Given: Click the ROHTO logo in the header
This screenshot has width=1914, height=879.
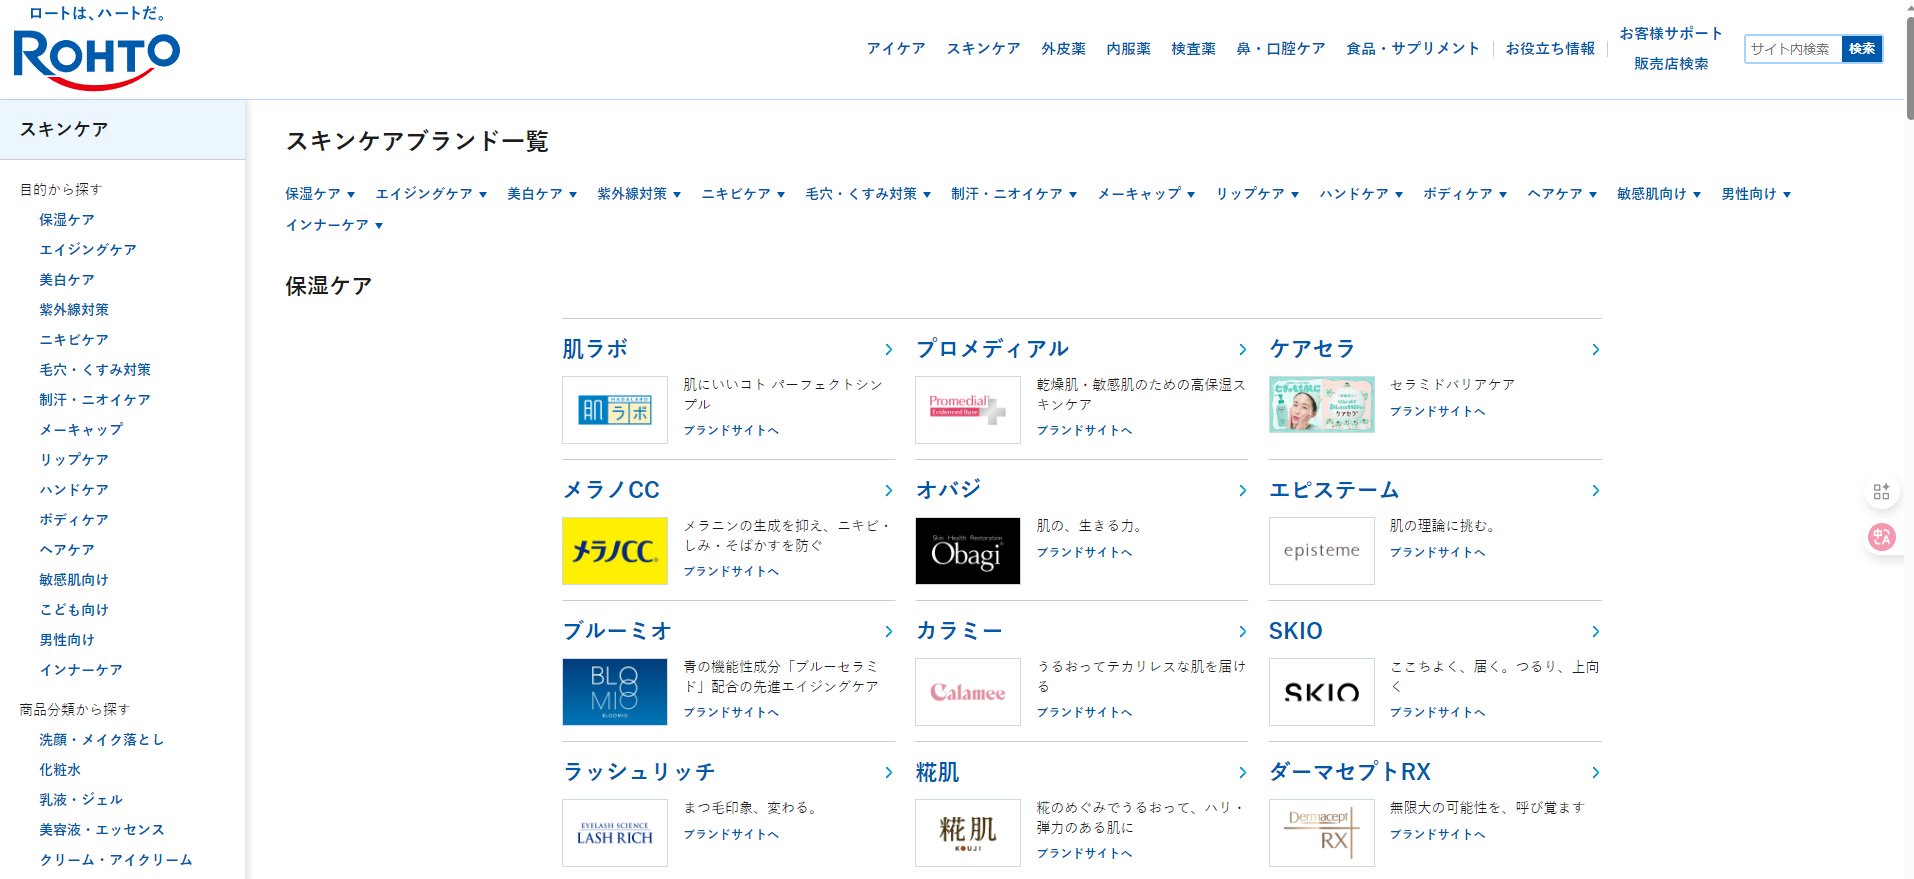Looking at the screenshot, I should (x=97, y=58).
